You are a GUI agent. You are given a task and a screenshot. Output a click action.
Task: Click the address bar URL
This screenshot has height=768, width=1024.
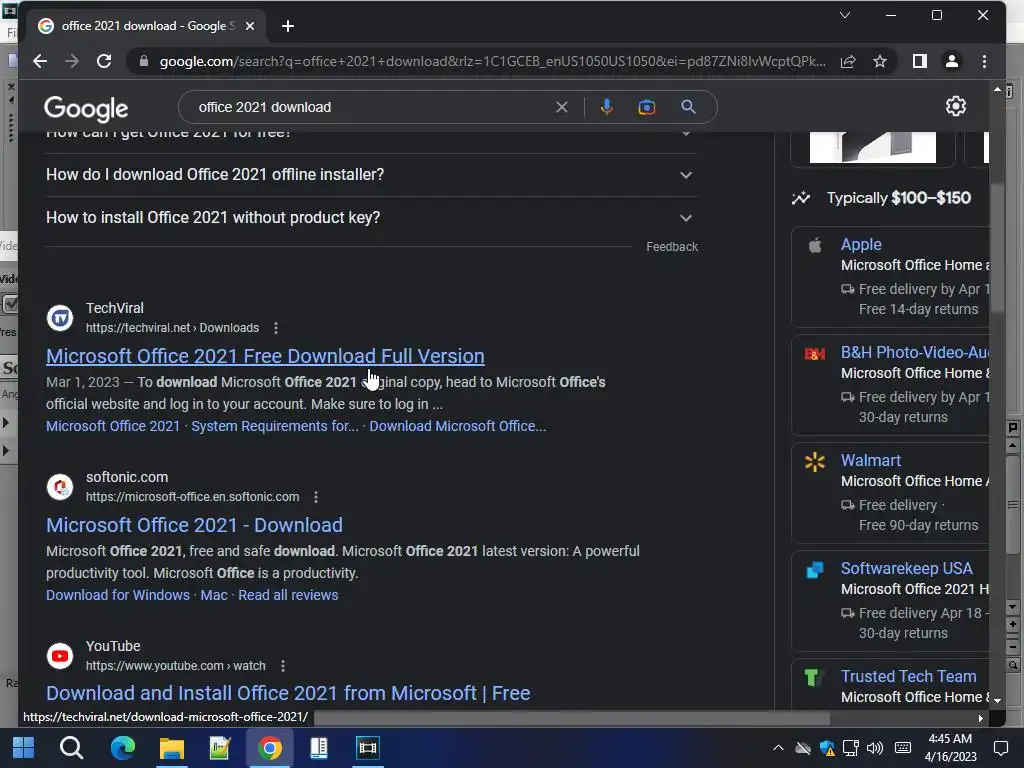[x=492, y=61]
